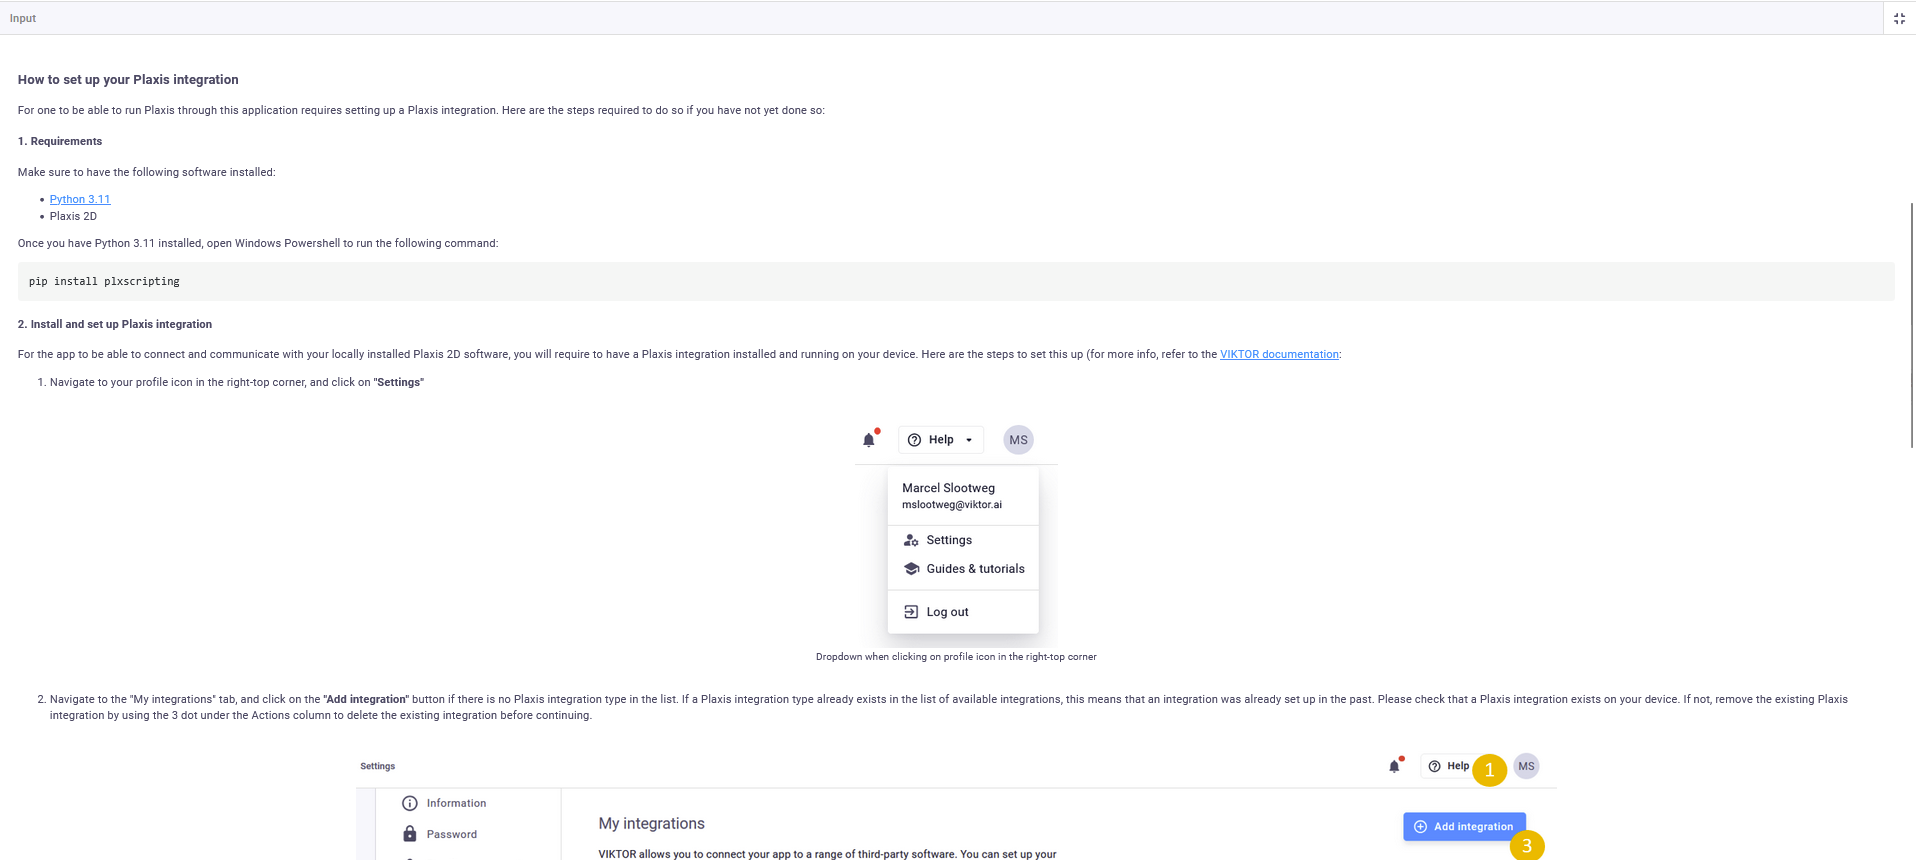Select Guides & tutorials in the dropdown

point(974,569)
